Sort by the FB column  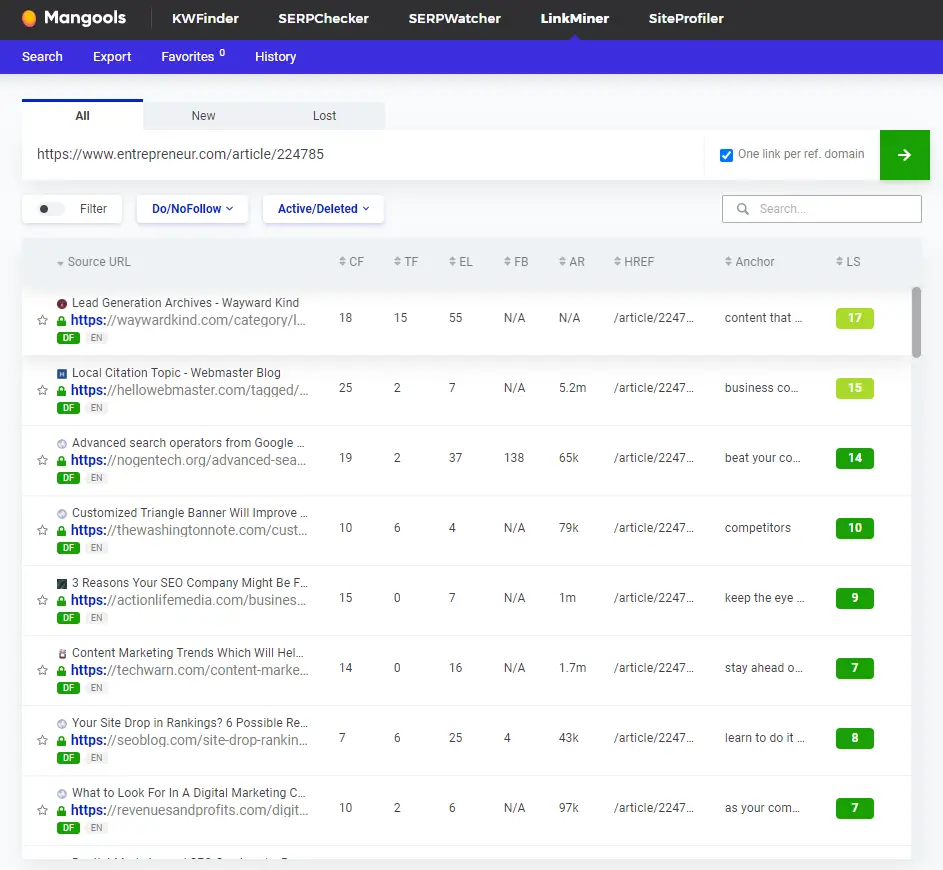[516, 262]
